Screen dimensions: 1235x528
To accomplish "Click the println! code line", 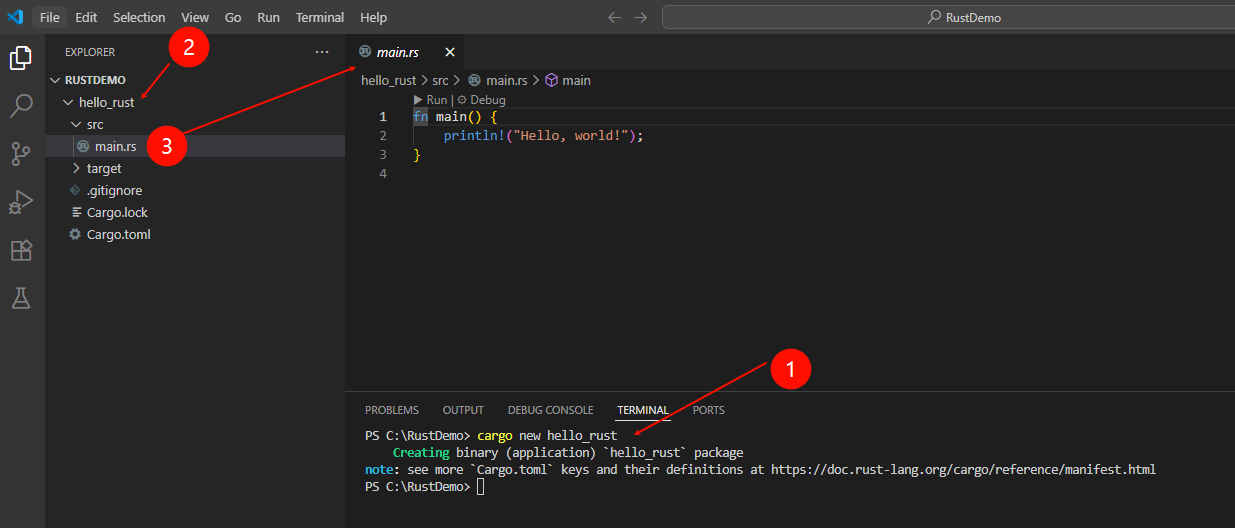I will pos(544,136).
